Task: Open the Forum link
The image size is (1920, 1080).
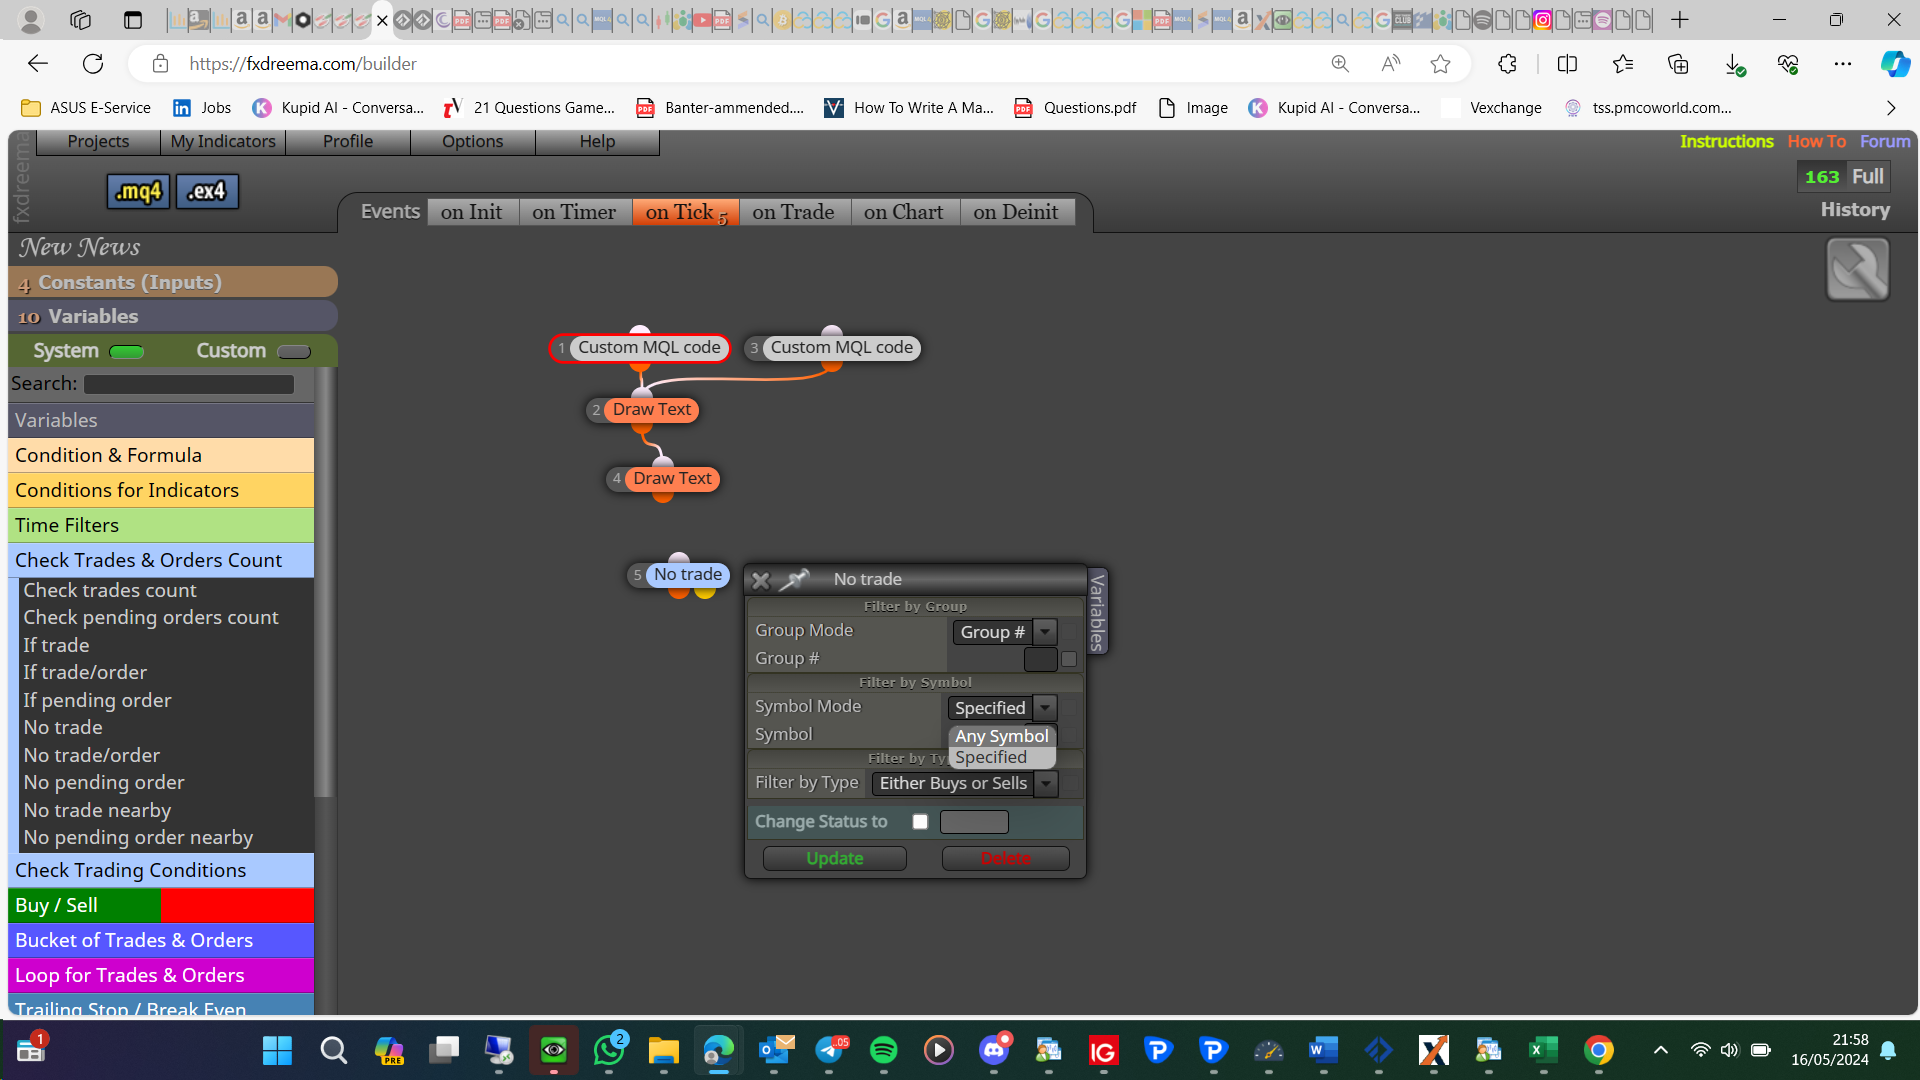Action: point(1884,142)
